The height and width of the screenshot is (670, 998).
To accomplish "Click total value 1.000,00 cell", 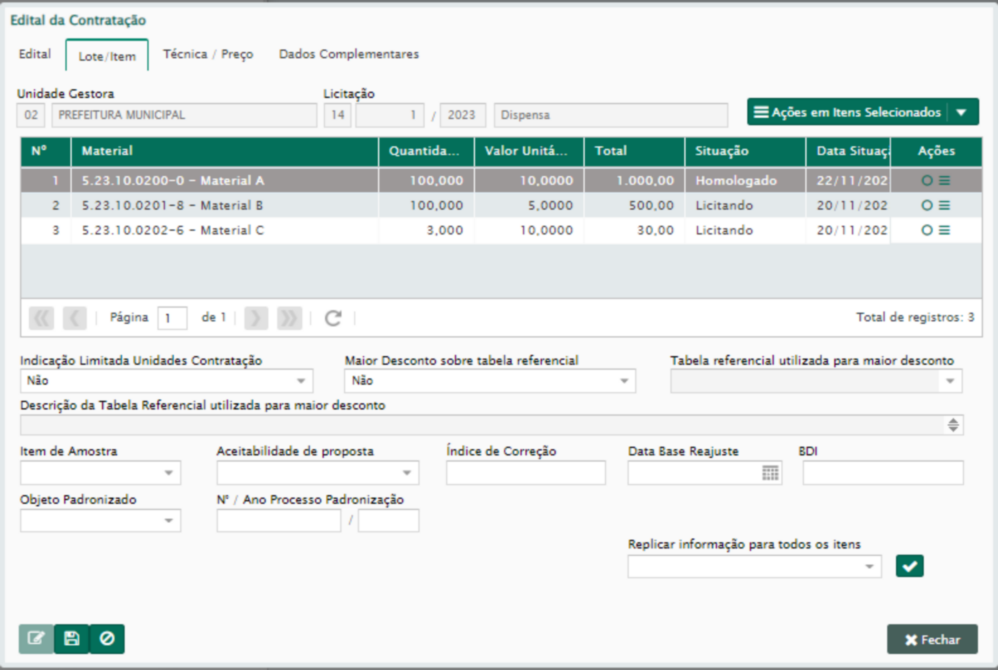I will click(635, 181).
